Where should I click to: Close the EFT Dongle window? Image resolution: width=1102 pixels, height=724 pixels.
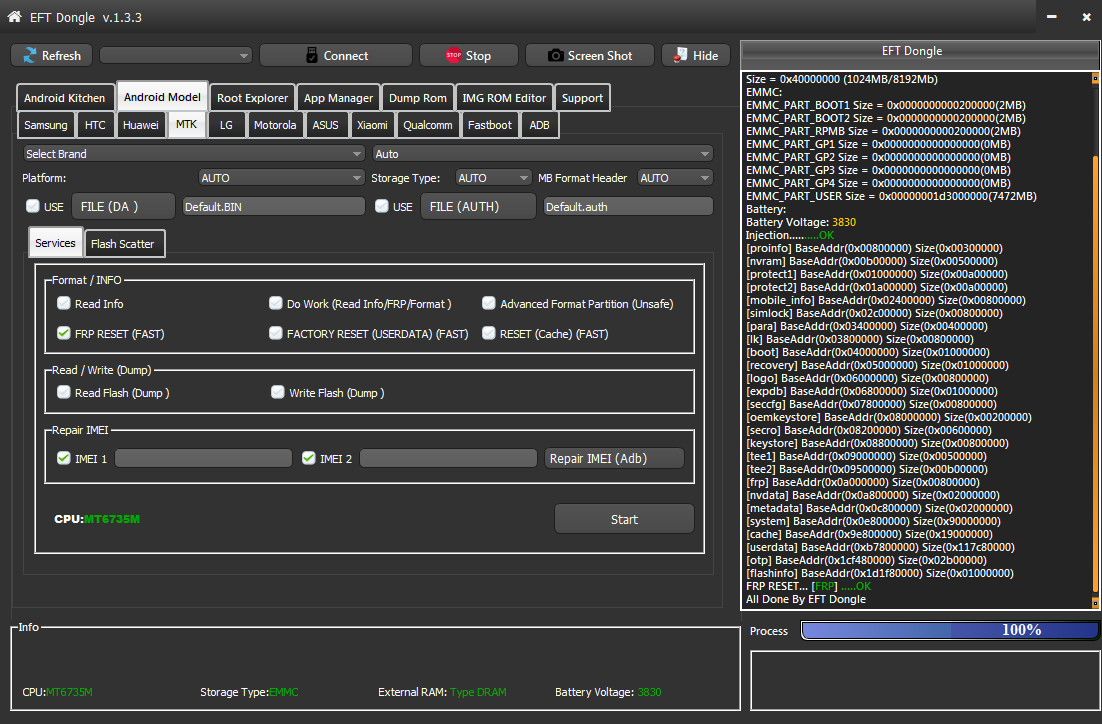tap(1086, 17)
